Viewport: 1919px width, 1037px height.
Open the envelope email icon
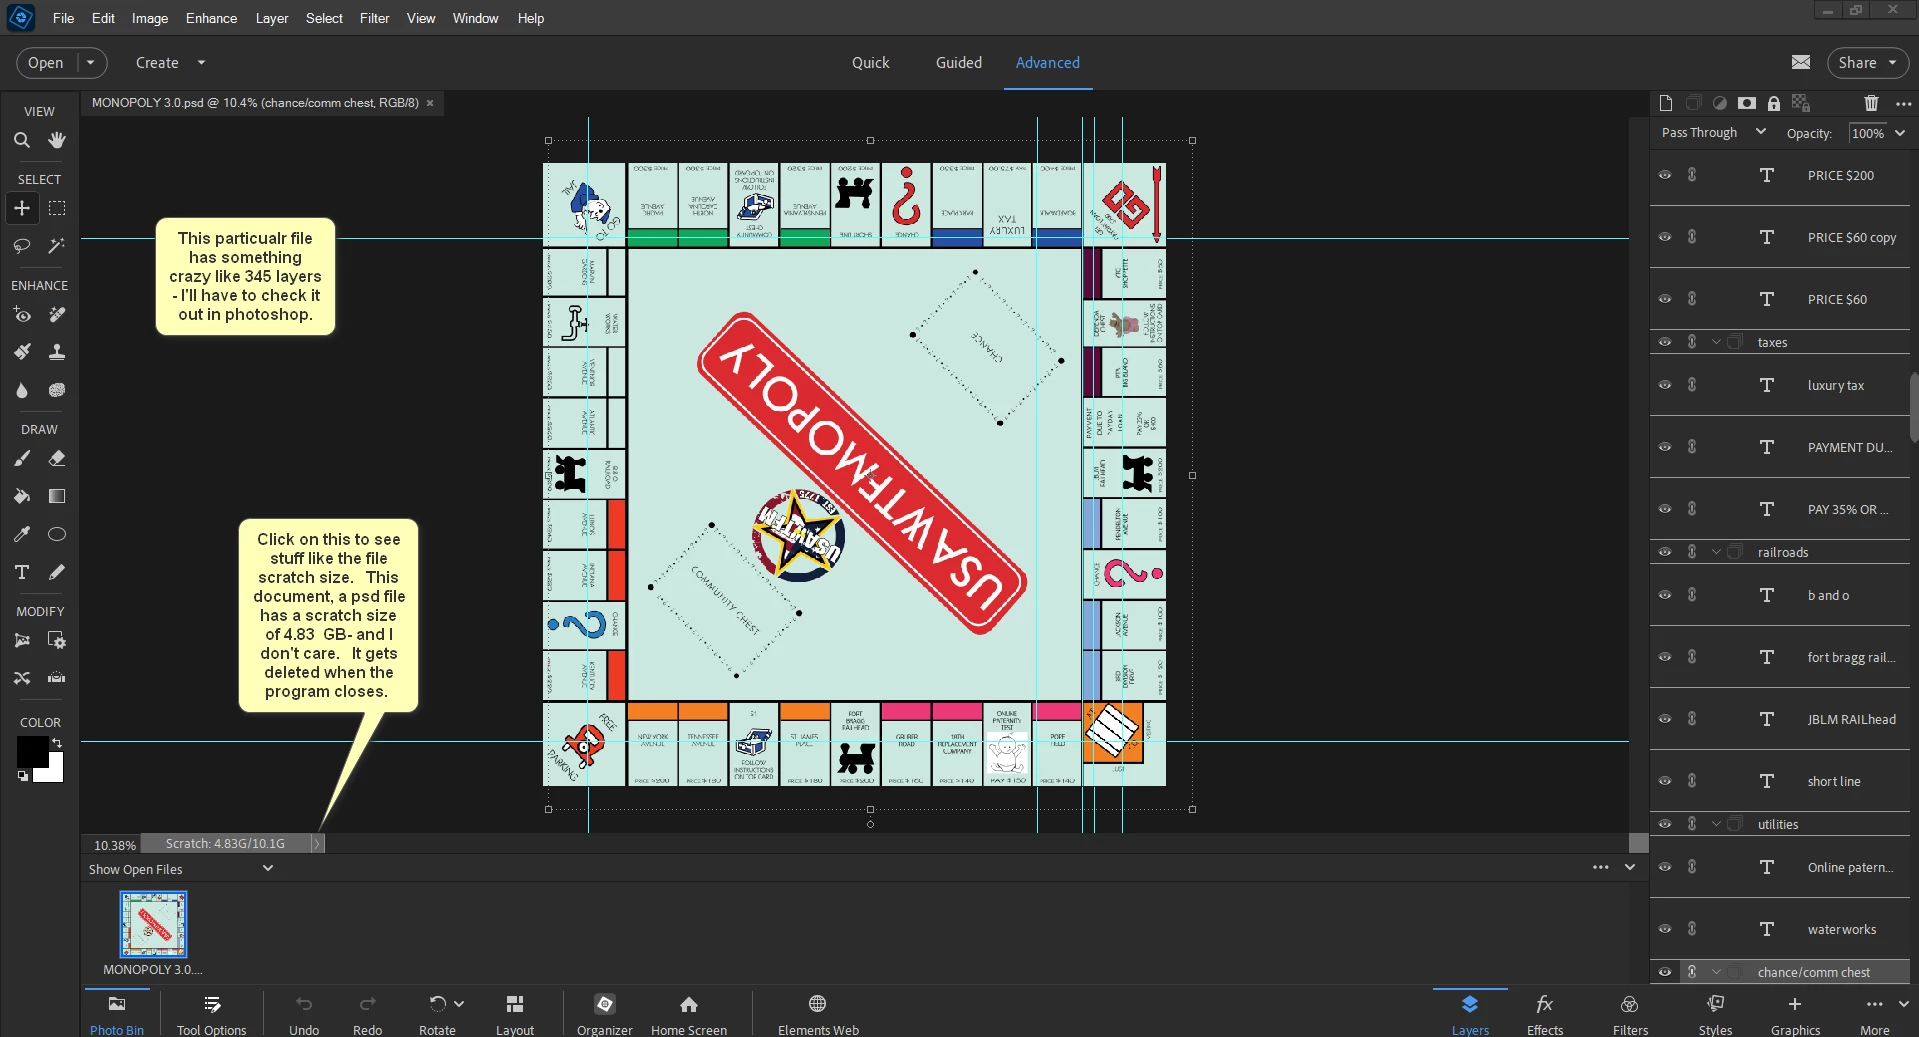(x=1801, y=62)
